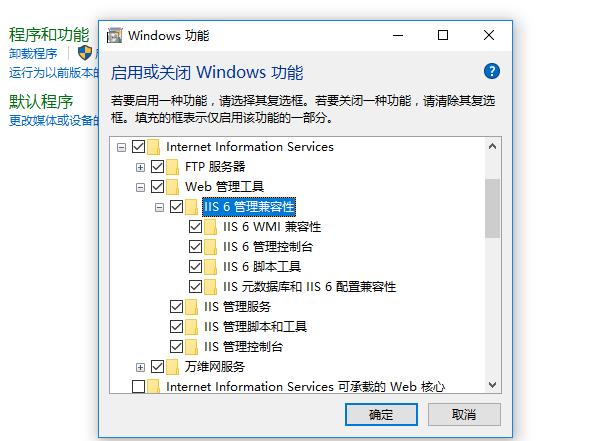Uncheck the IIS 6 WMI 兼容性 checkbox
This screenshot has height=441, width=600.
(195, 227)
